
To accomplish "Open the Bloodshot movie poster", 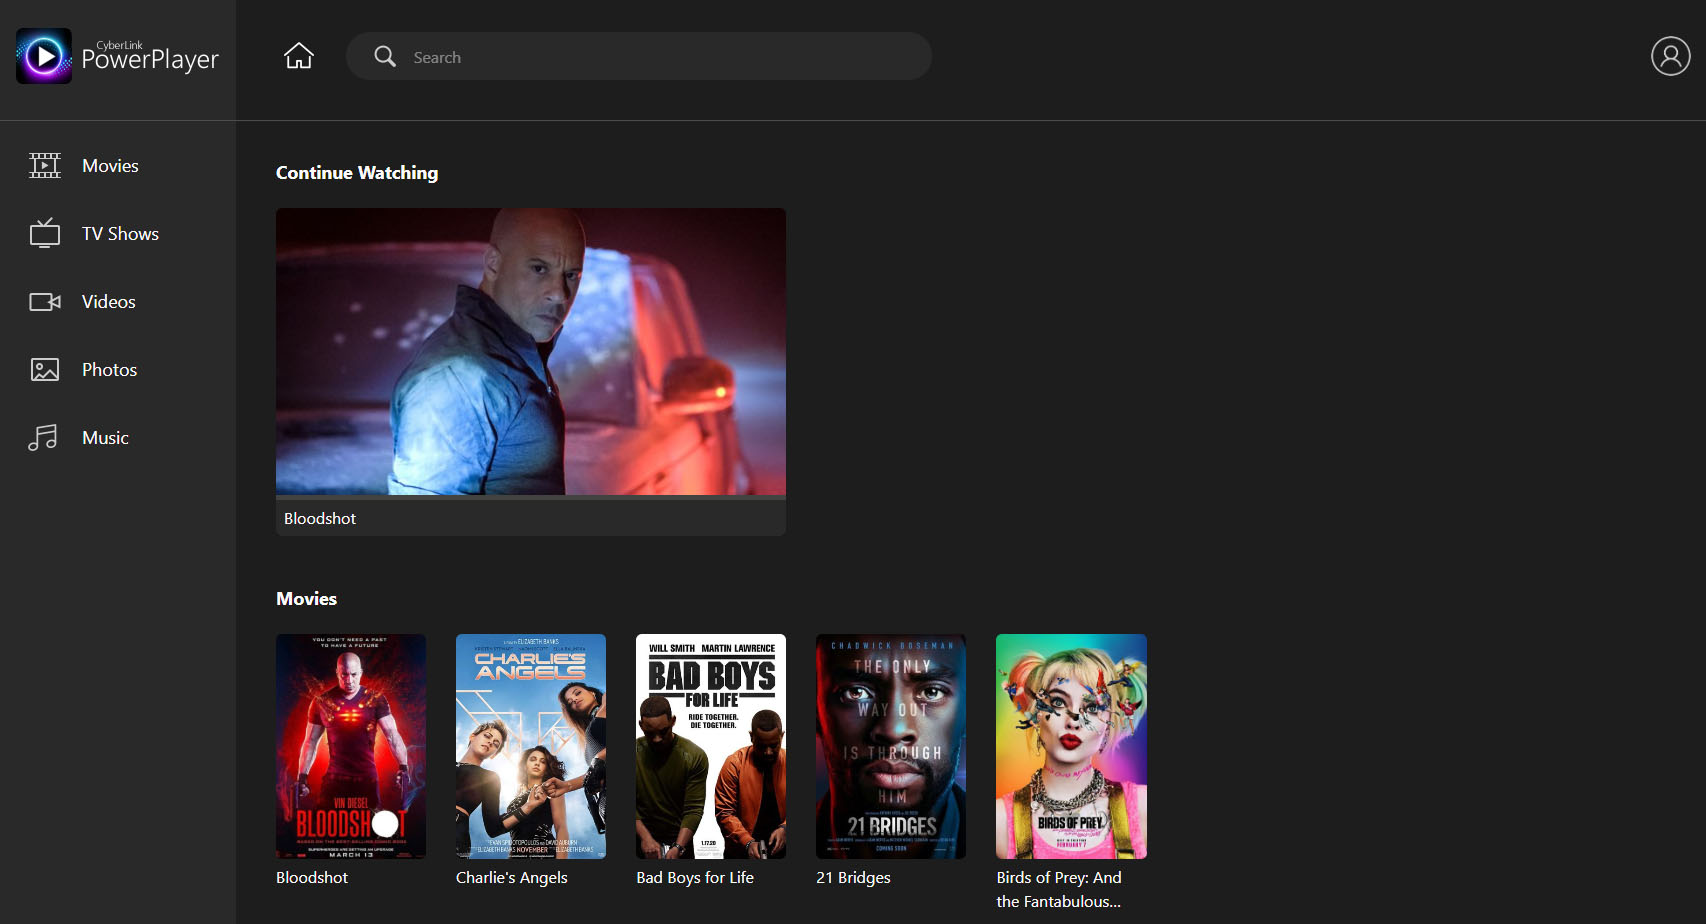I will click(351, 746).
